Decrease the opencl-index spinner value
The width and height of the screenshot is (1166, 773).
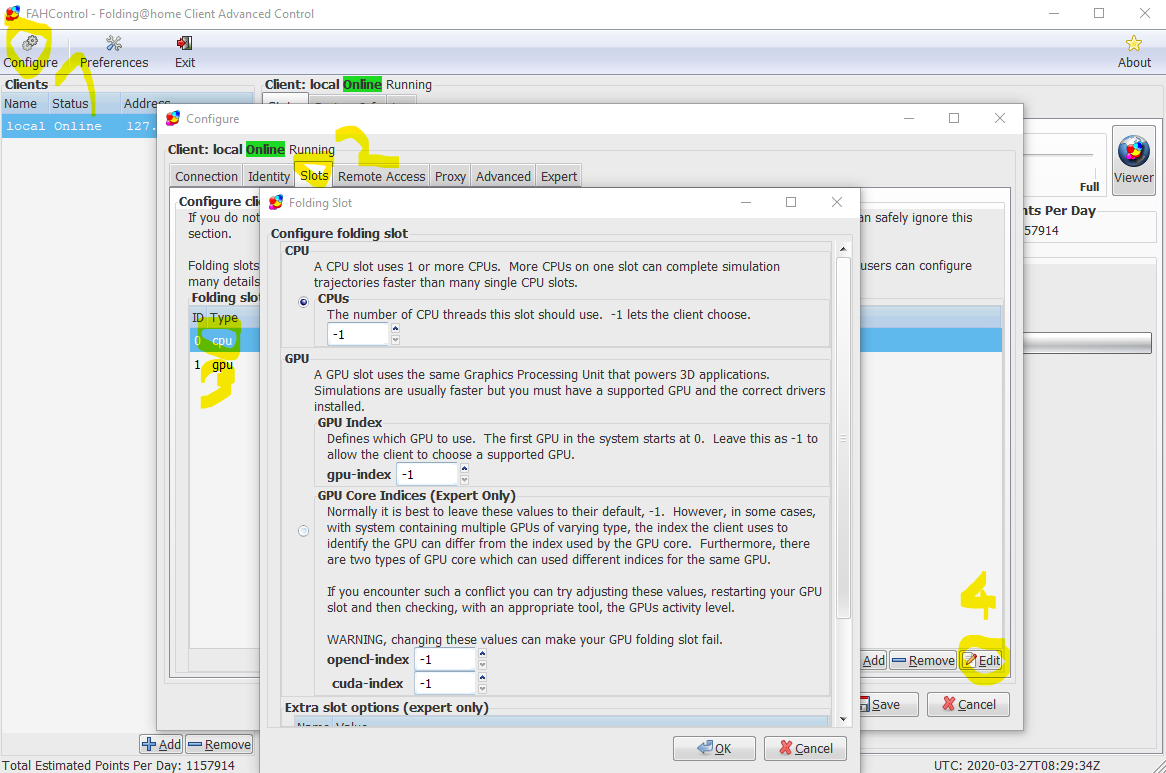[x=482, y=665]
